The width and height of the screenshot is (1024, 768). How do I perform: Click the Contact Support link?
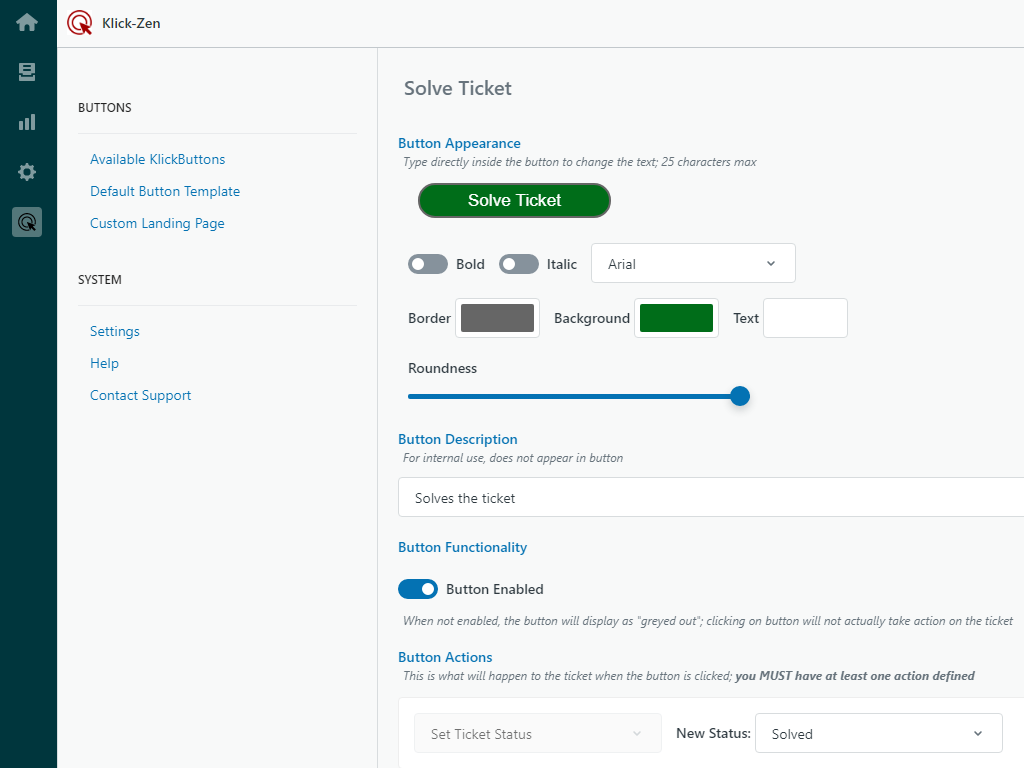pos(140,395)
